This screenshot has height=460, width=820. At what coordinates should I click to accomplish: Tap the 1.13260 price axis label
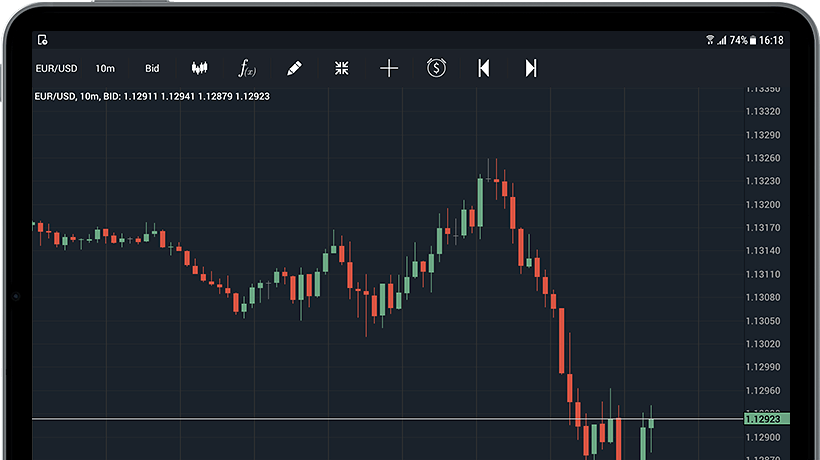click(x=763, y=158)
